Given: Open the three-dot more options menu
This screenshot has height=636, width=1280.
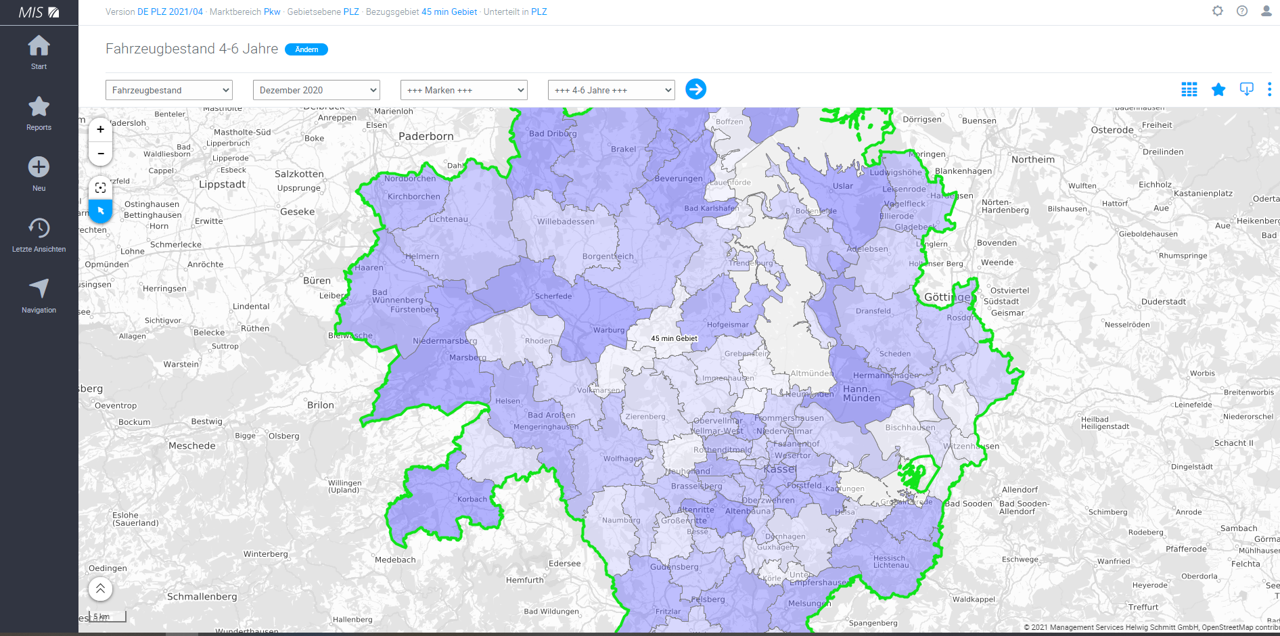Looking at the screenshot, I should 1269,89.
